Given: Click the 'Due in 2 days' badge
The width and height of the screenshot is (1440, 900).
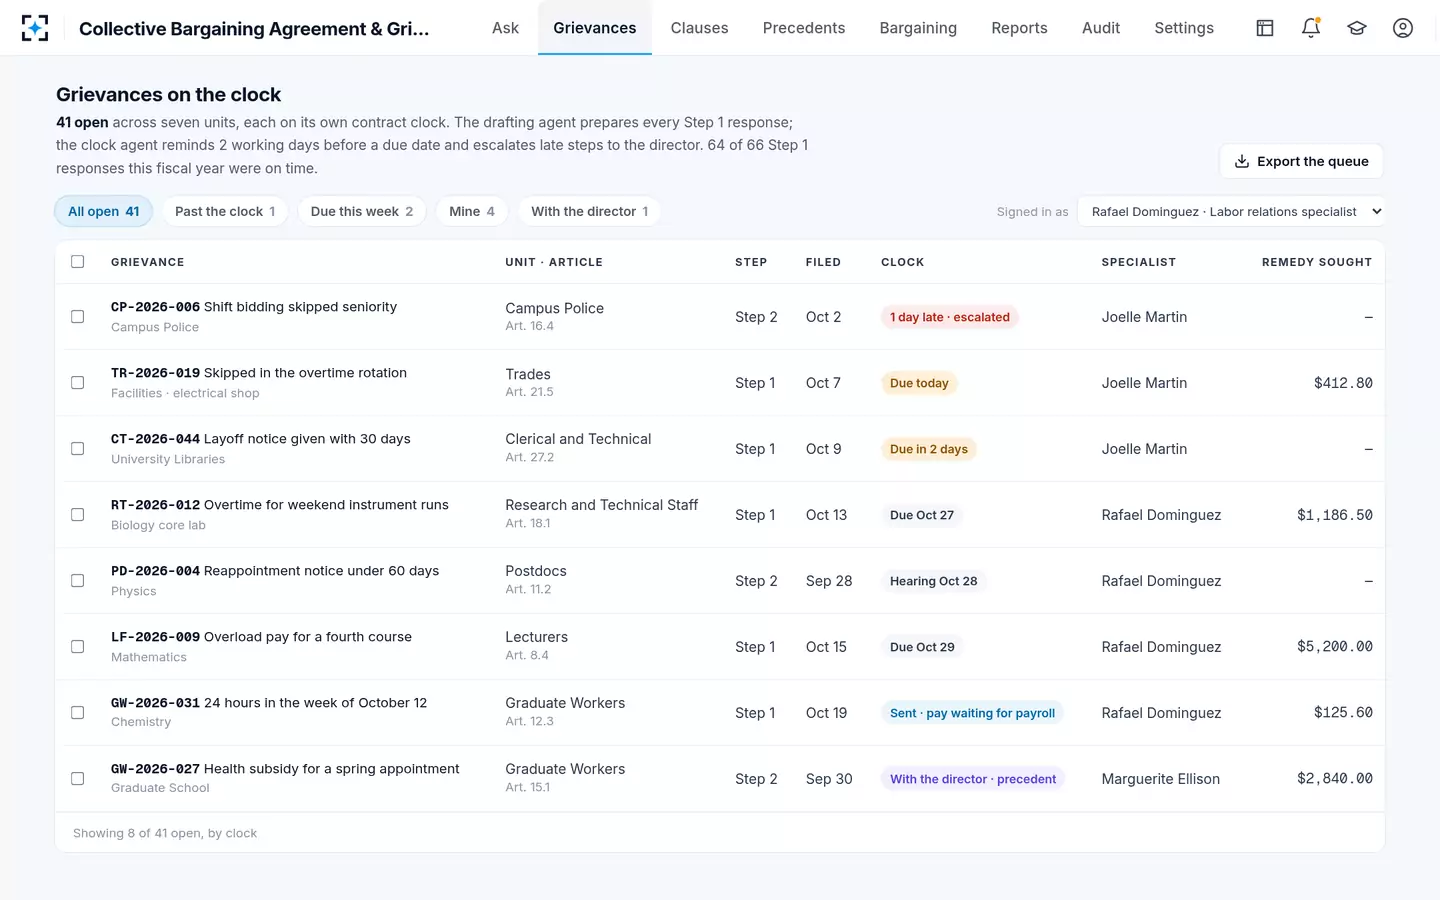Looking at the screenshot, I should [x=929, y=449].
